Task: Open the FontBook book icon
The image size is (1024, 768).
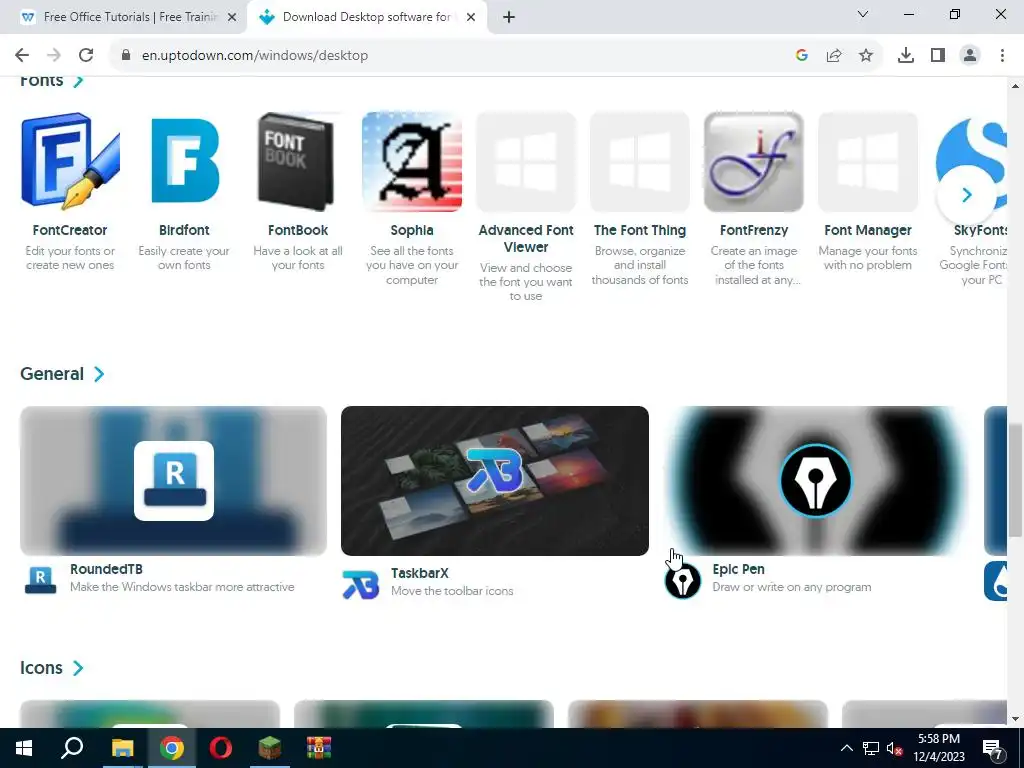Action: 298,161
